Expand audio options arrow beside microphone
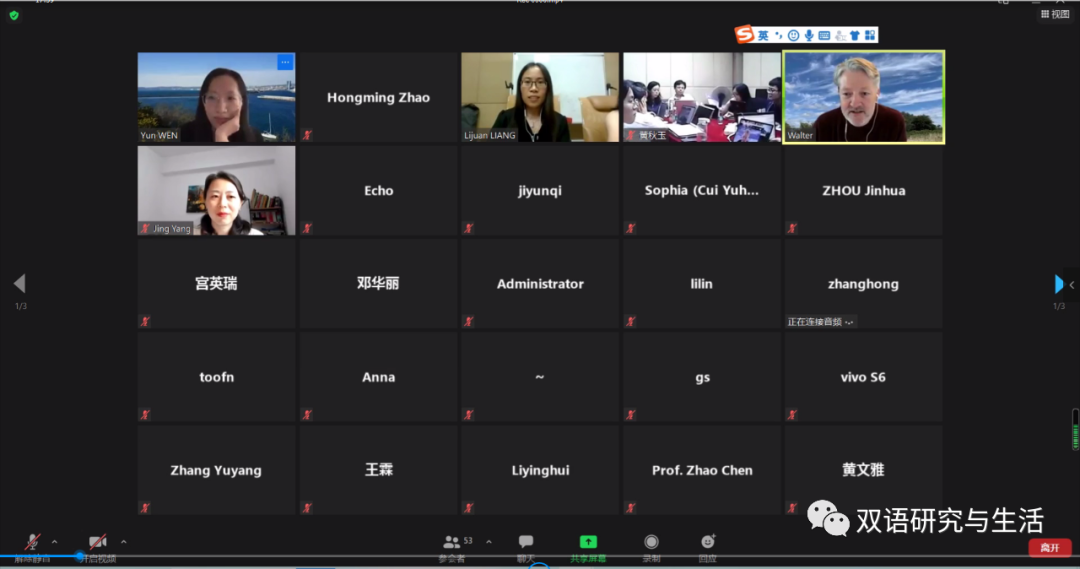The height and width of the screenshot is (569, 1080). point(55,542)
